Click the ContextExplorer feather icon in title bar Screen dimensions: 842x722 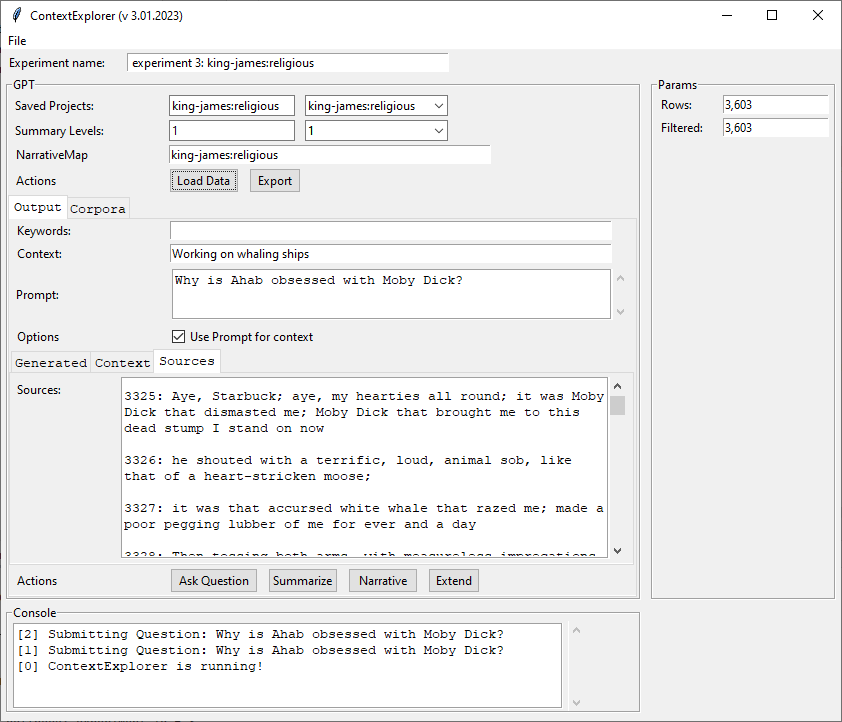(15, 16)
